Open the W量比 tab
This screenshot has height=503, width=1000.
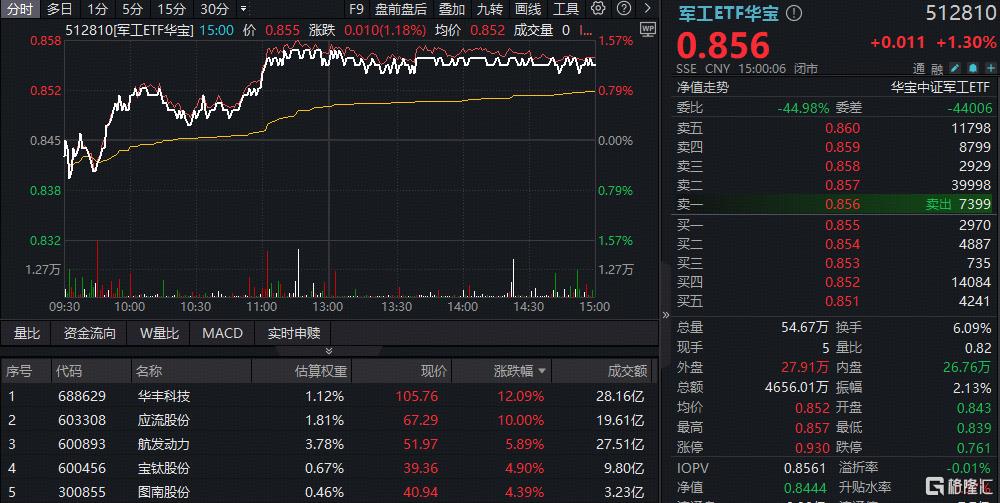pyautogui.click(x=159, y=333)
